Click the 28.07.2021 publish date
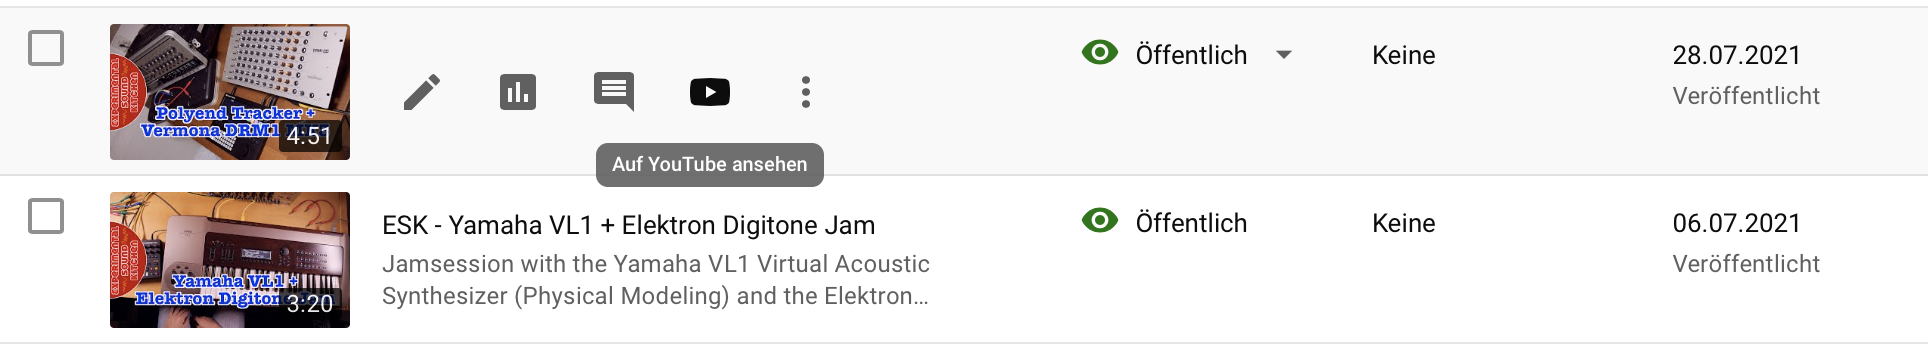The image size is (1928, 360). pyautogui.click(x=1736, y=55)
